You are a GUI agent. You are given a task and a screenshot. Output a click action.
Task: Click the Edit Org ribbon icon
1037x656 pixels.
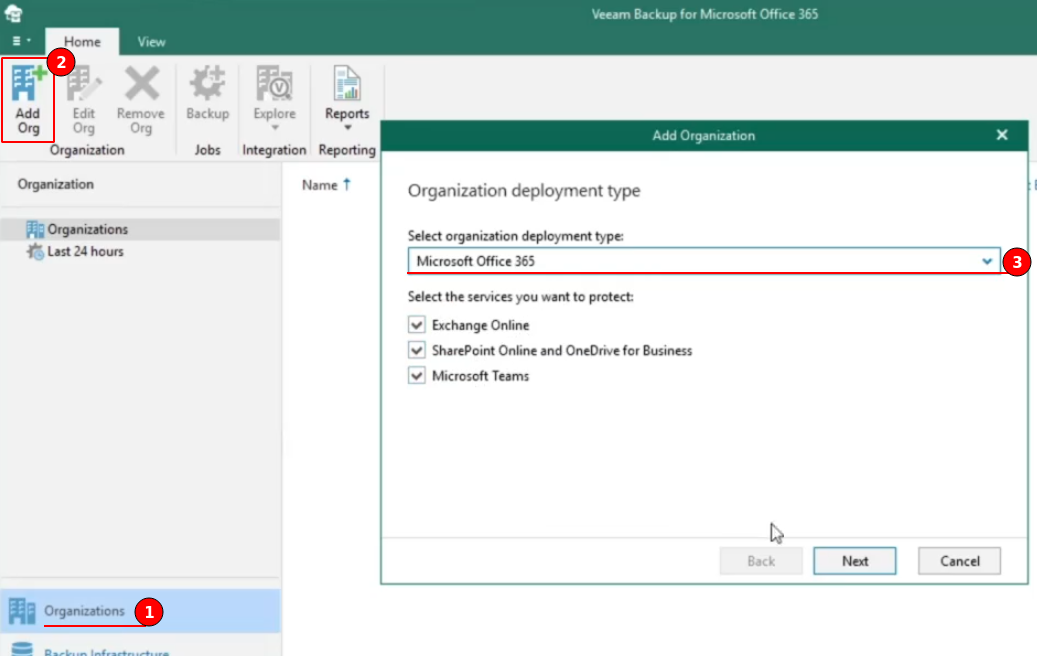pyautogui.click(x=84, y=83)
